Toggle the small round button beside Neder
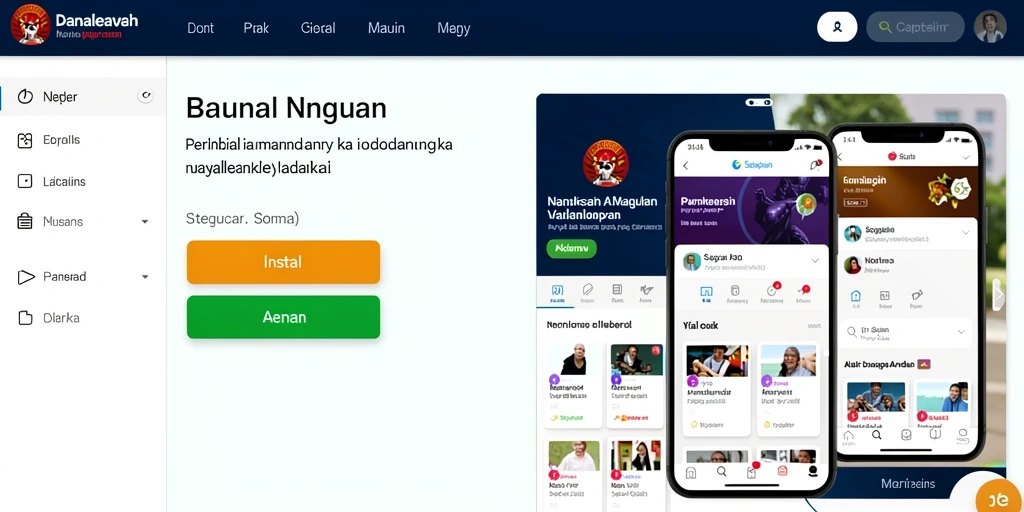1024x512 pixels. pyautogui.click(x=145, y=96)
